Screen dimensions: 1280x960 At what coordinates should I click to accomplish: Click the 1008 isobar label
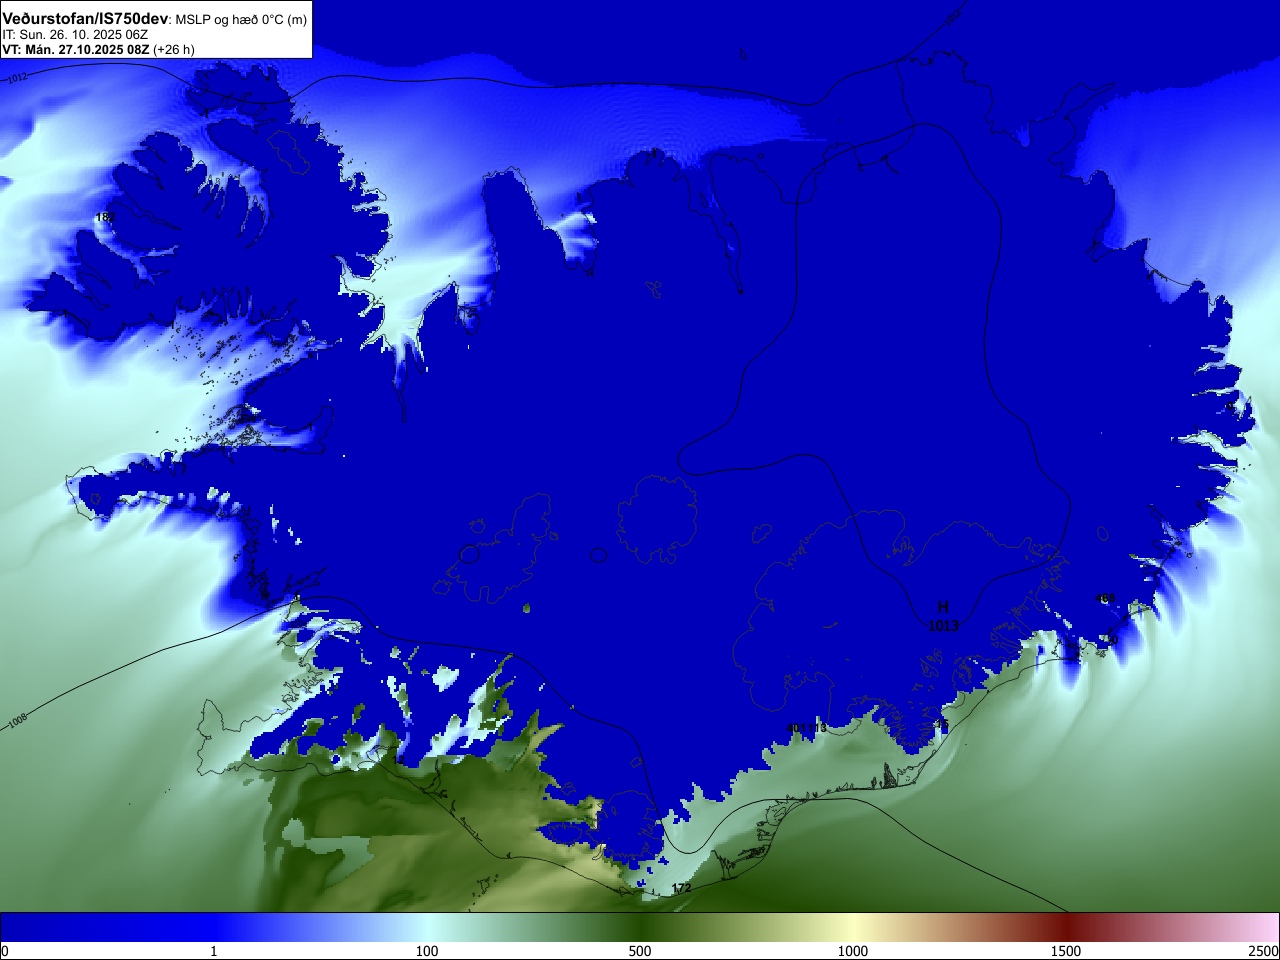tap(18, 720)
